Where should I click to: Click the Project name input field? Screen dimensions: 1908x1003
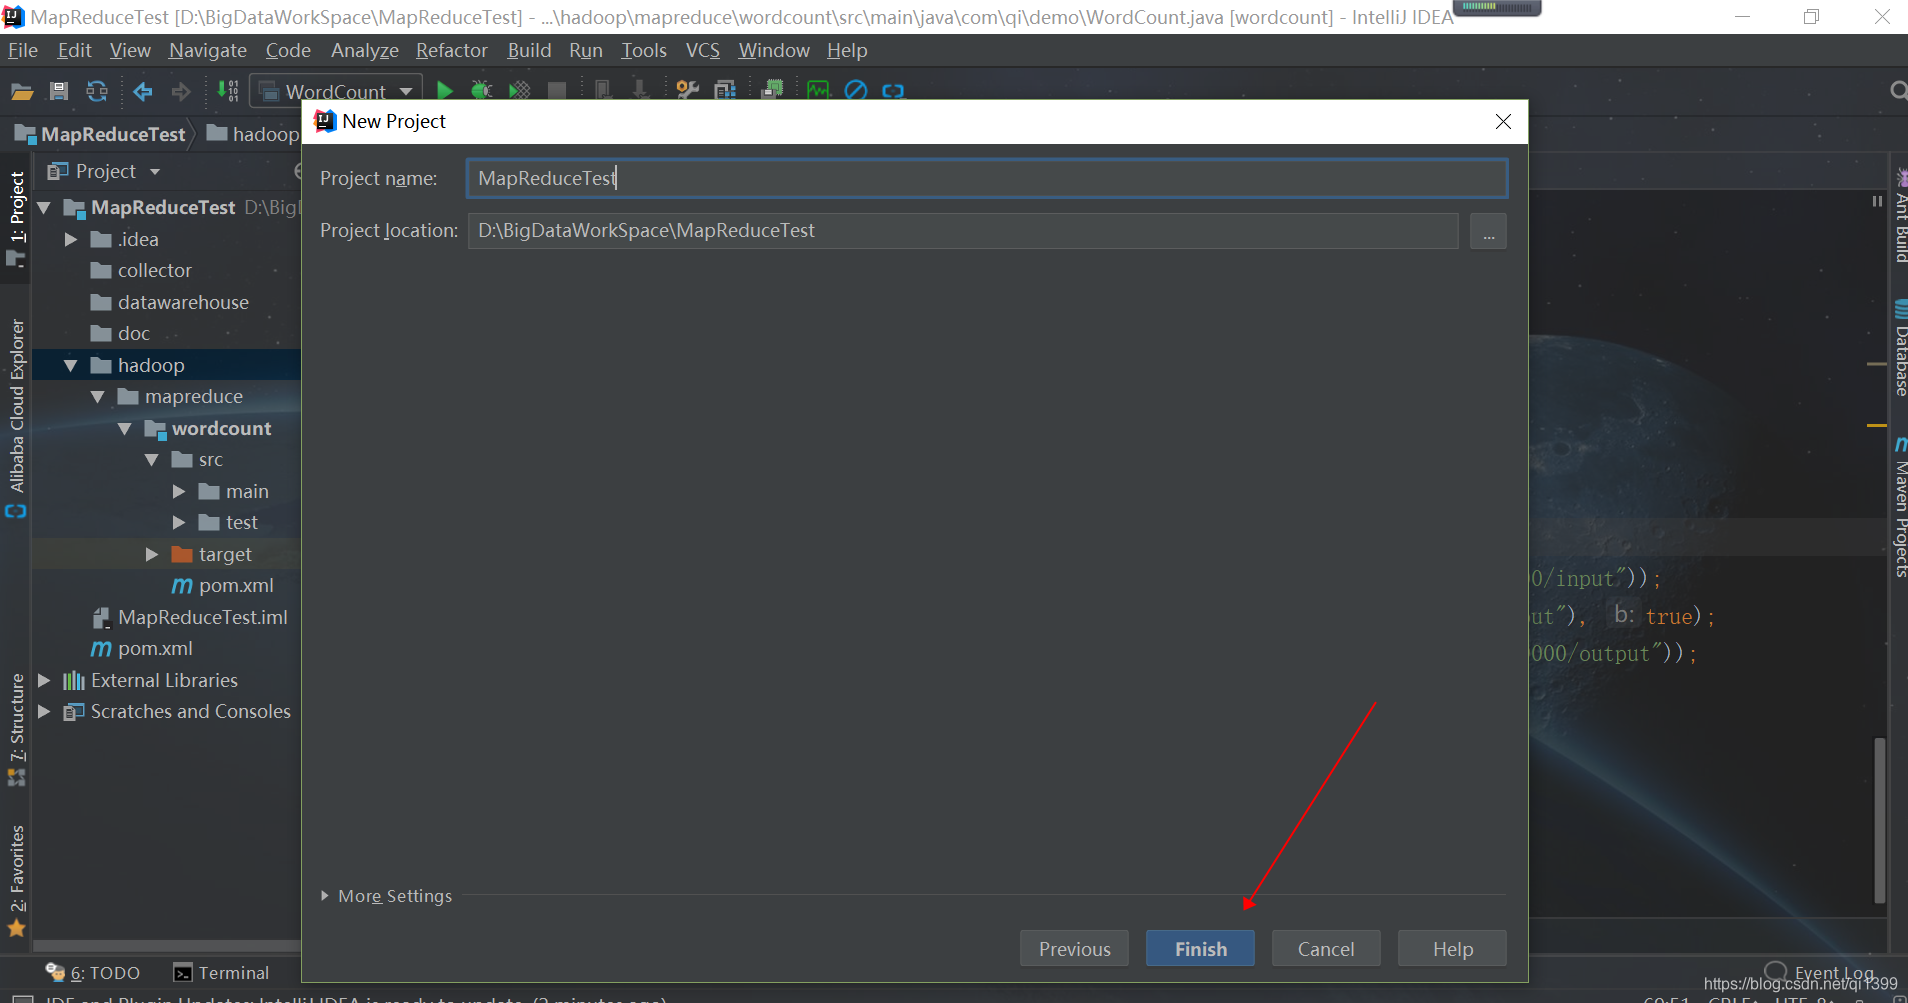coord(987,178)
